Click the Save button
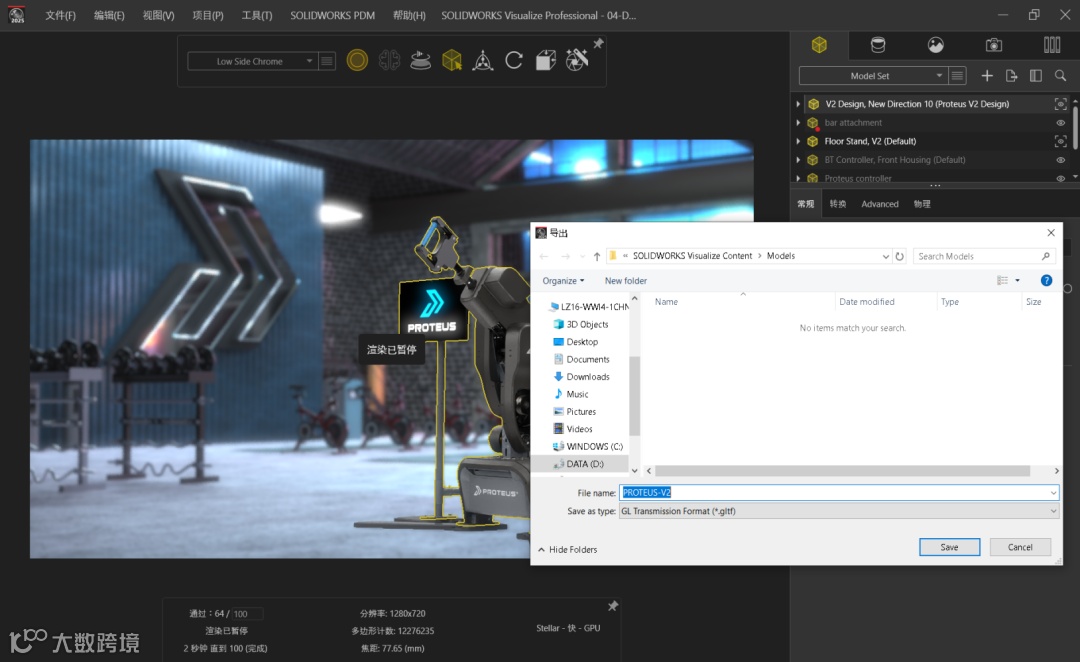 tap(949, 547)
